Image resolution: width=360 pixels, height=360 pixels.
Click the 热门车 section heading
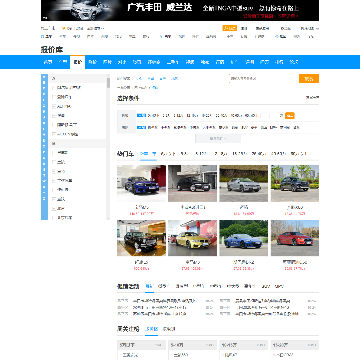[125, 154]
